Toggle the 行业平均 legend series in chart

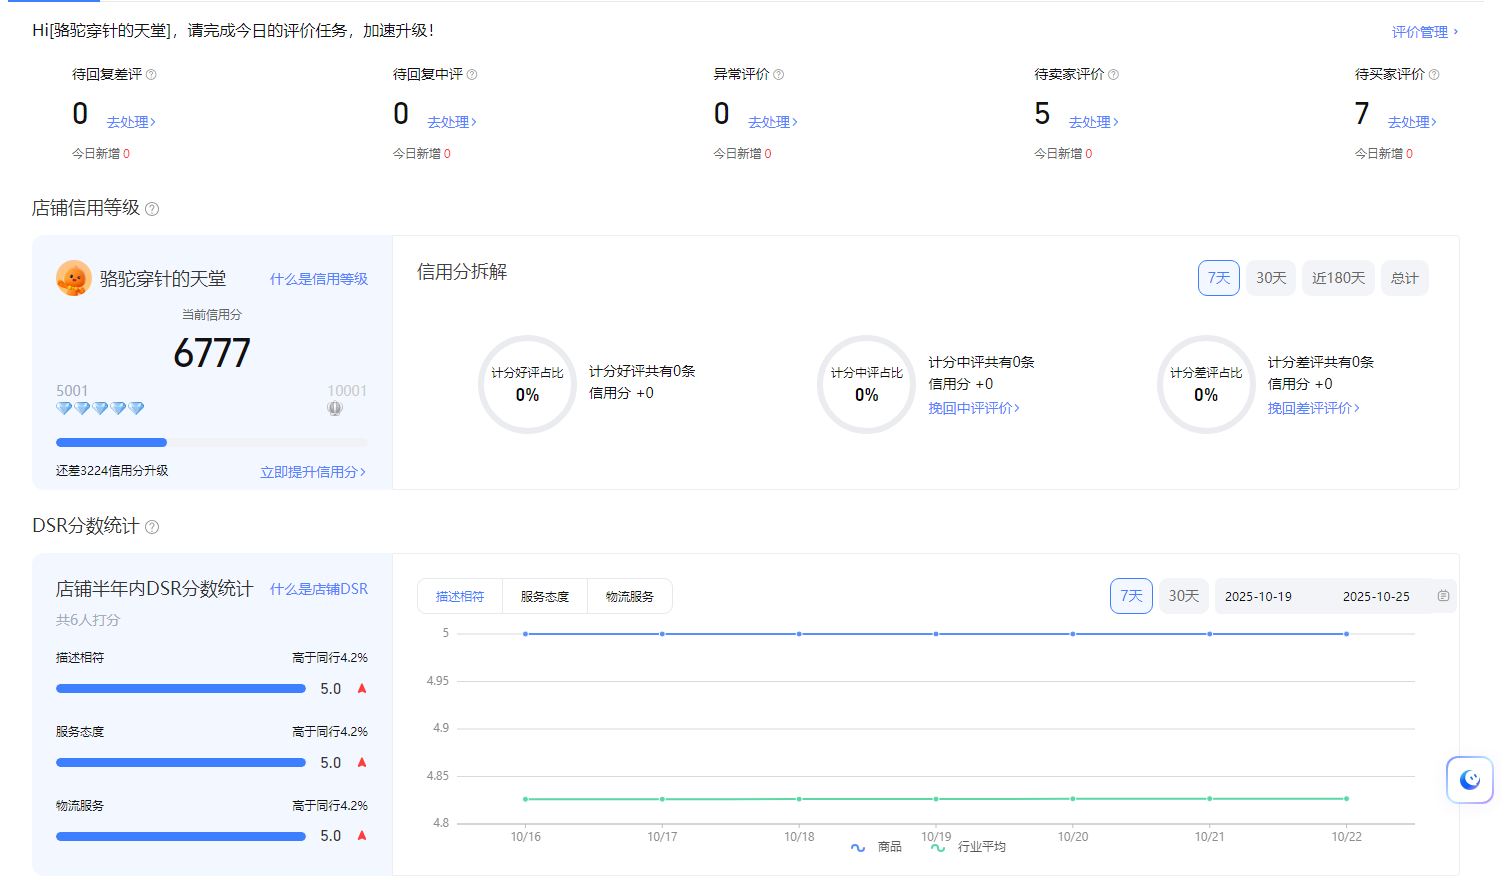click(x=969, y=847)
